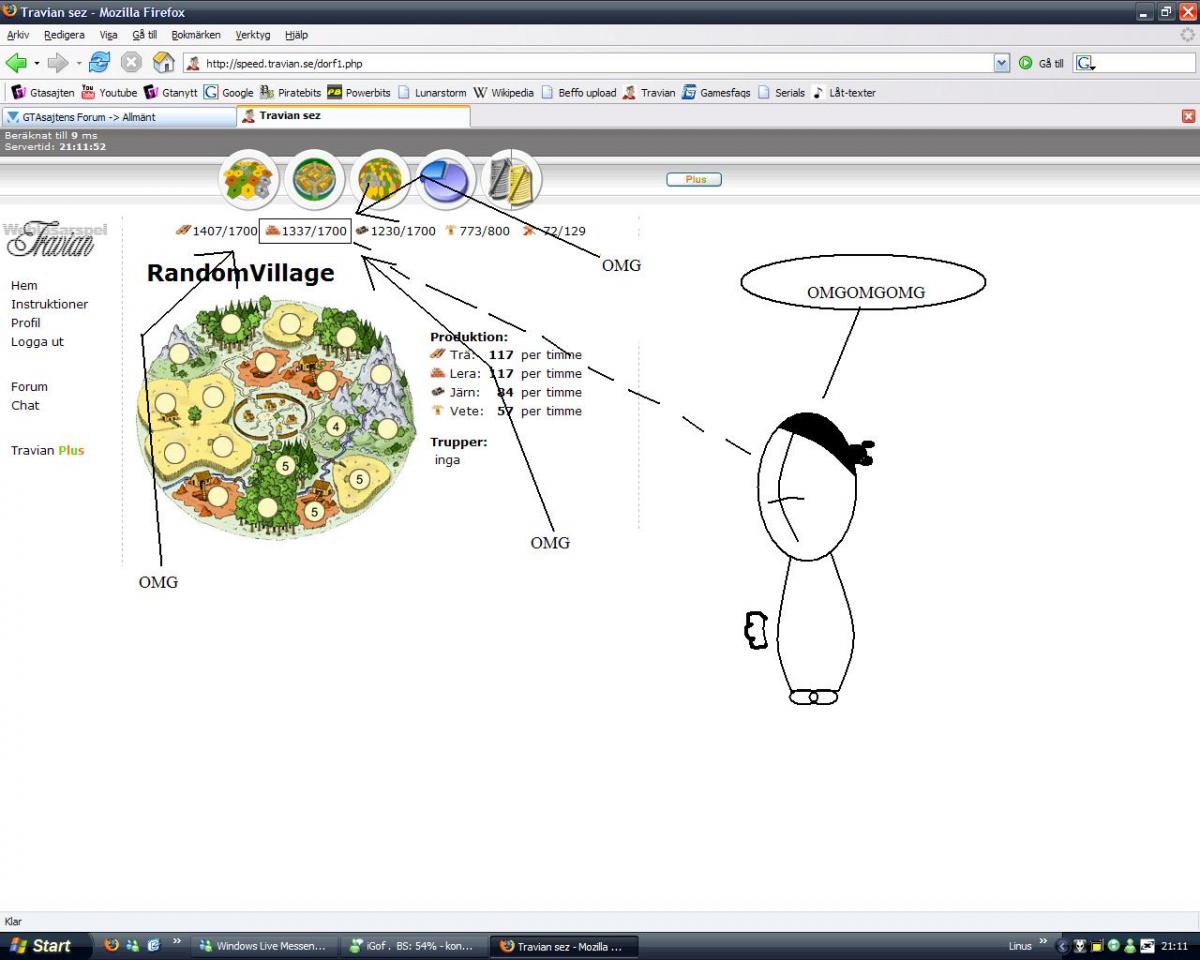This screenshot has width=1200, height=960.
Task: Open the Lunarstorm bookmark
Action: (432, 93)
